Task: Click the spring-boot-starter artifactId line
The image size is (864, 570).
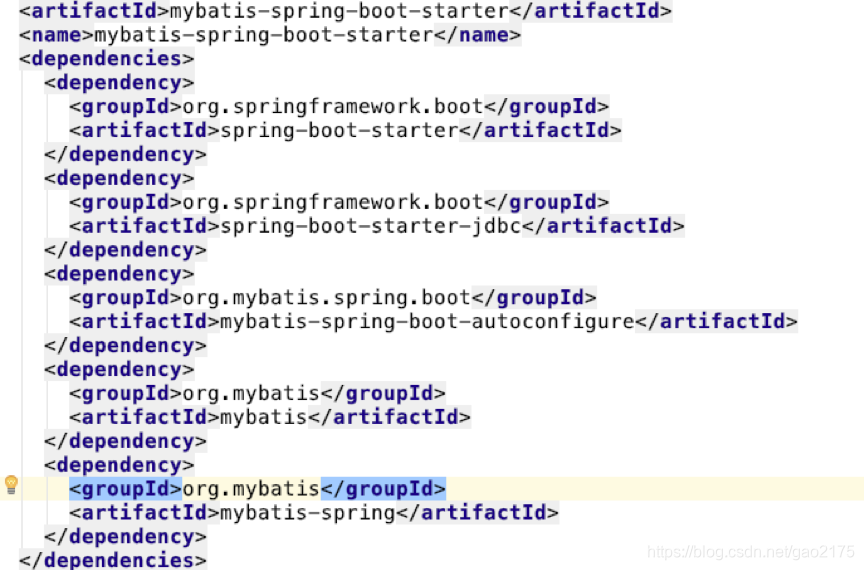Action: pos(345,131)
